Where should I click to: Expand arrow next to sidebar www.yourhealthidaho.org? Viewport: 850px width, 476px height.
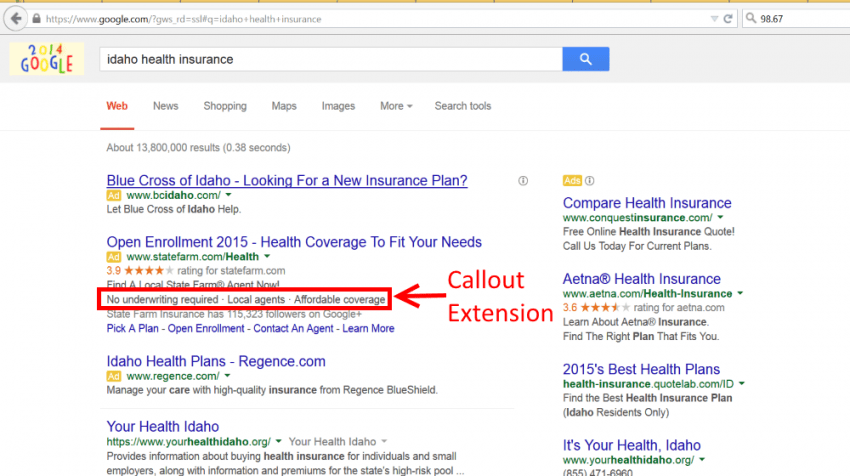click(702, 460)
